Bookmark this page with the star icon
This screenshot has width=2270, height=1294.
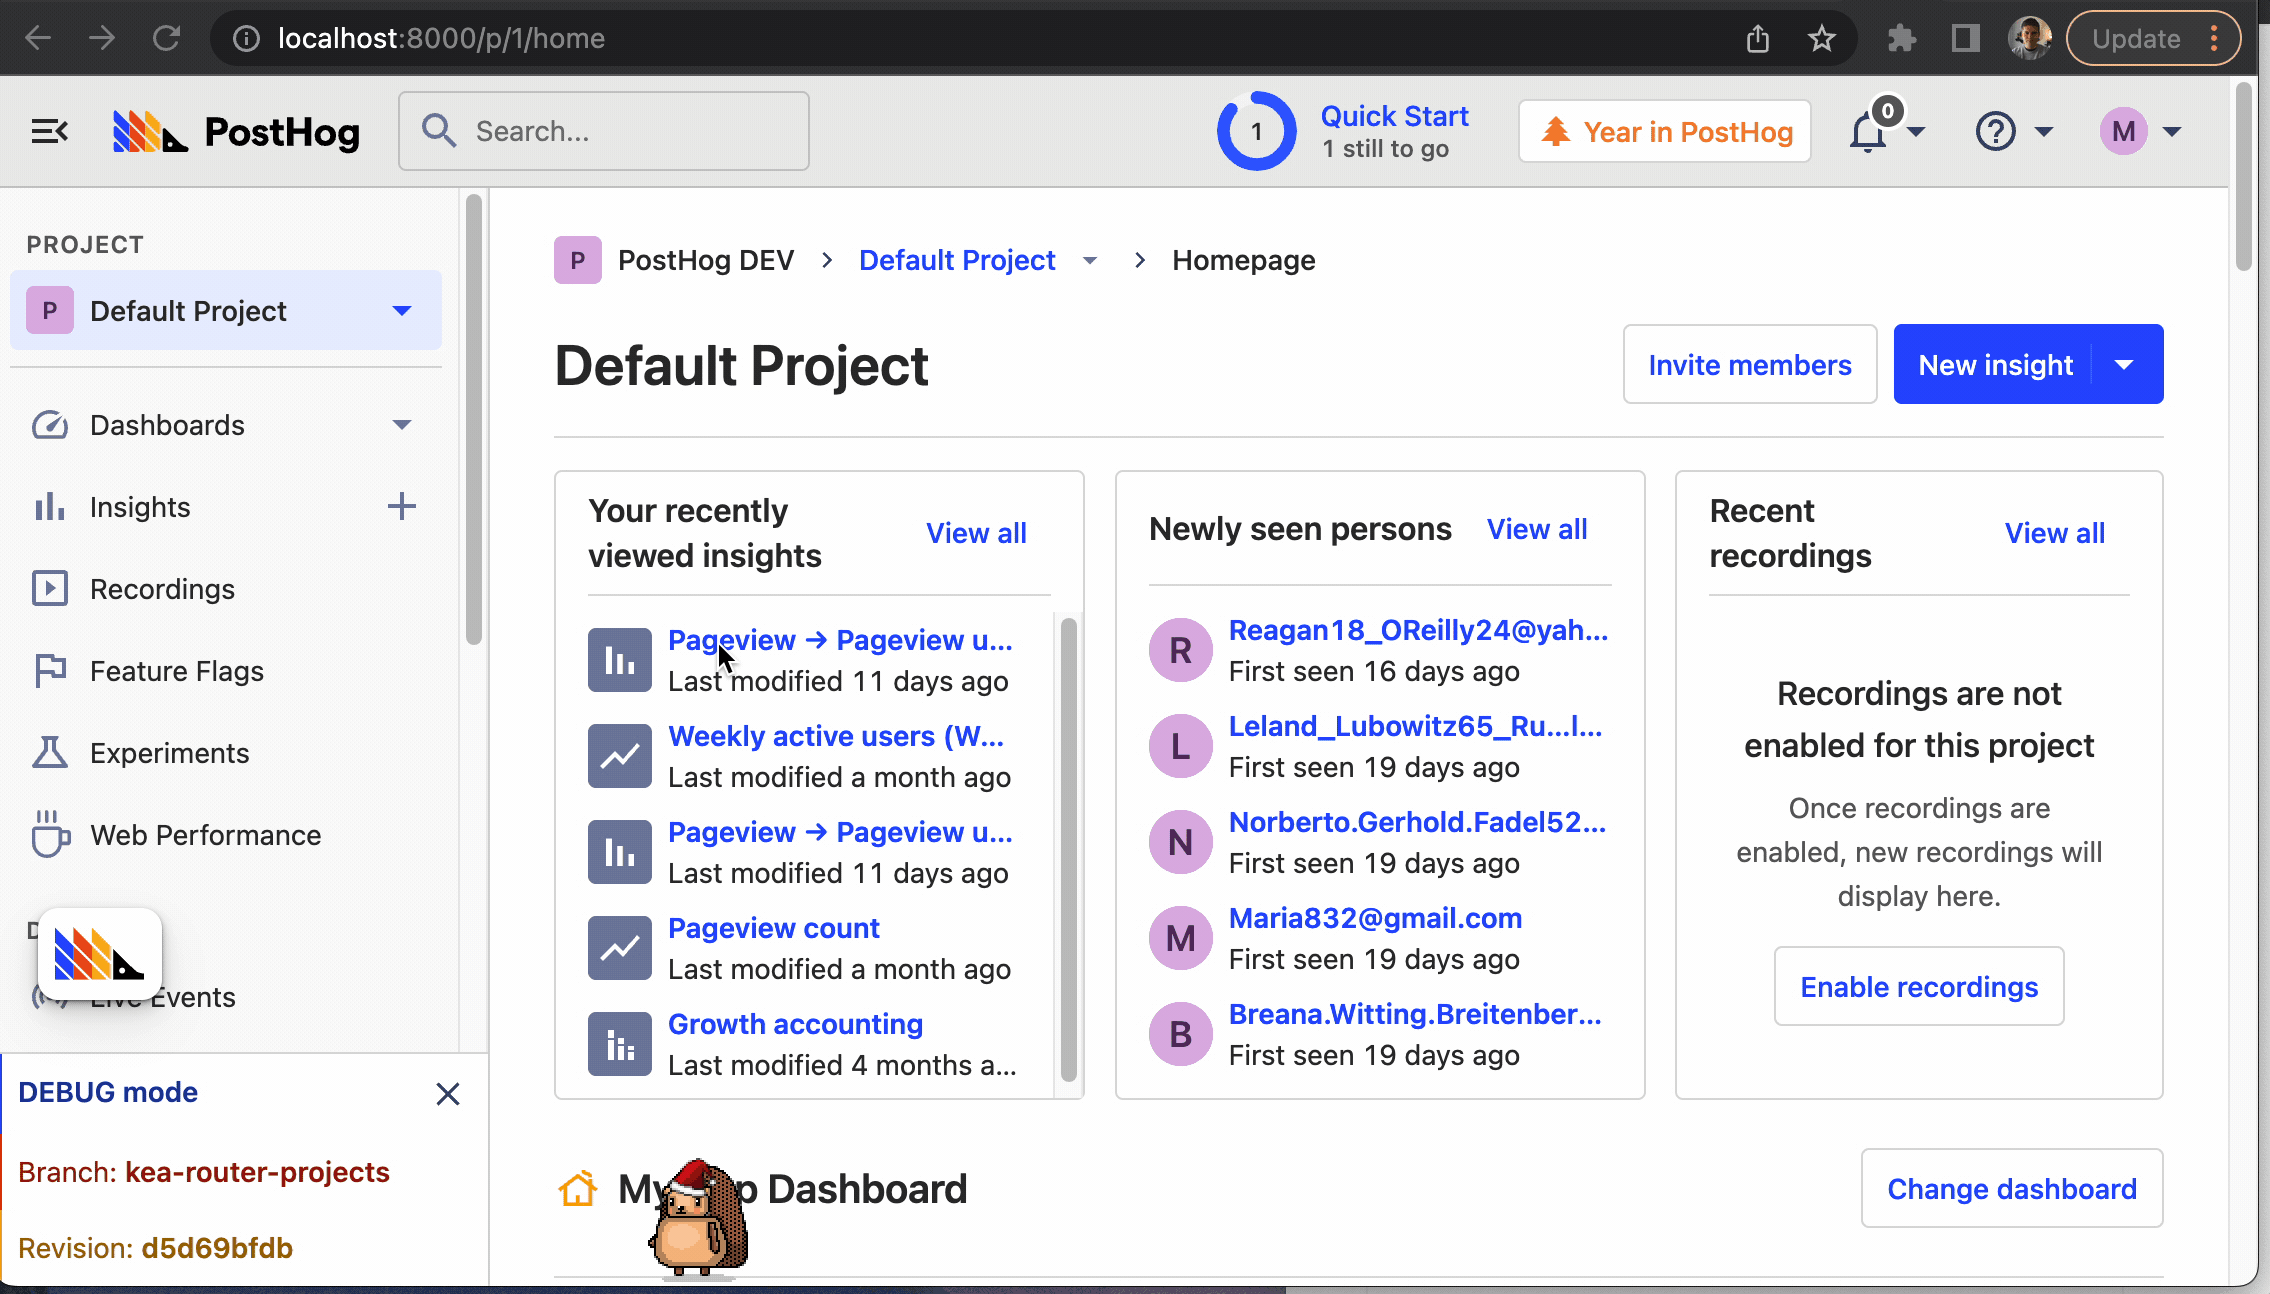[1821, 39]
